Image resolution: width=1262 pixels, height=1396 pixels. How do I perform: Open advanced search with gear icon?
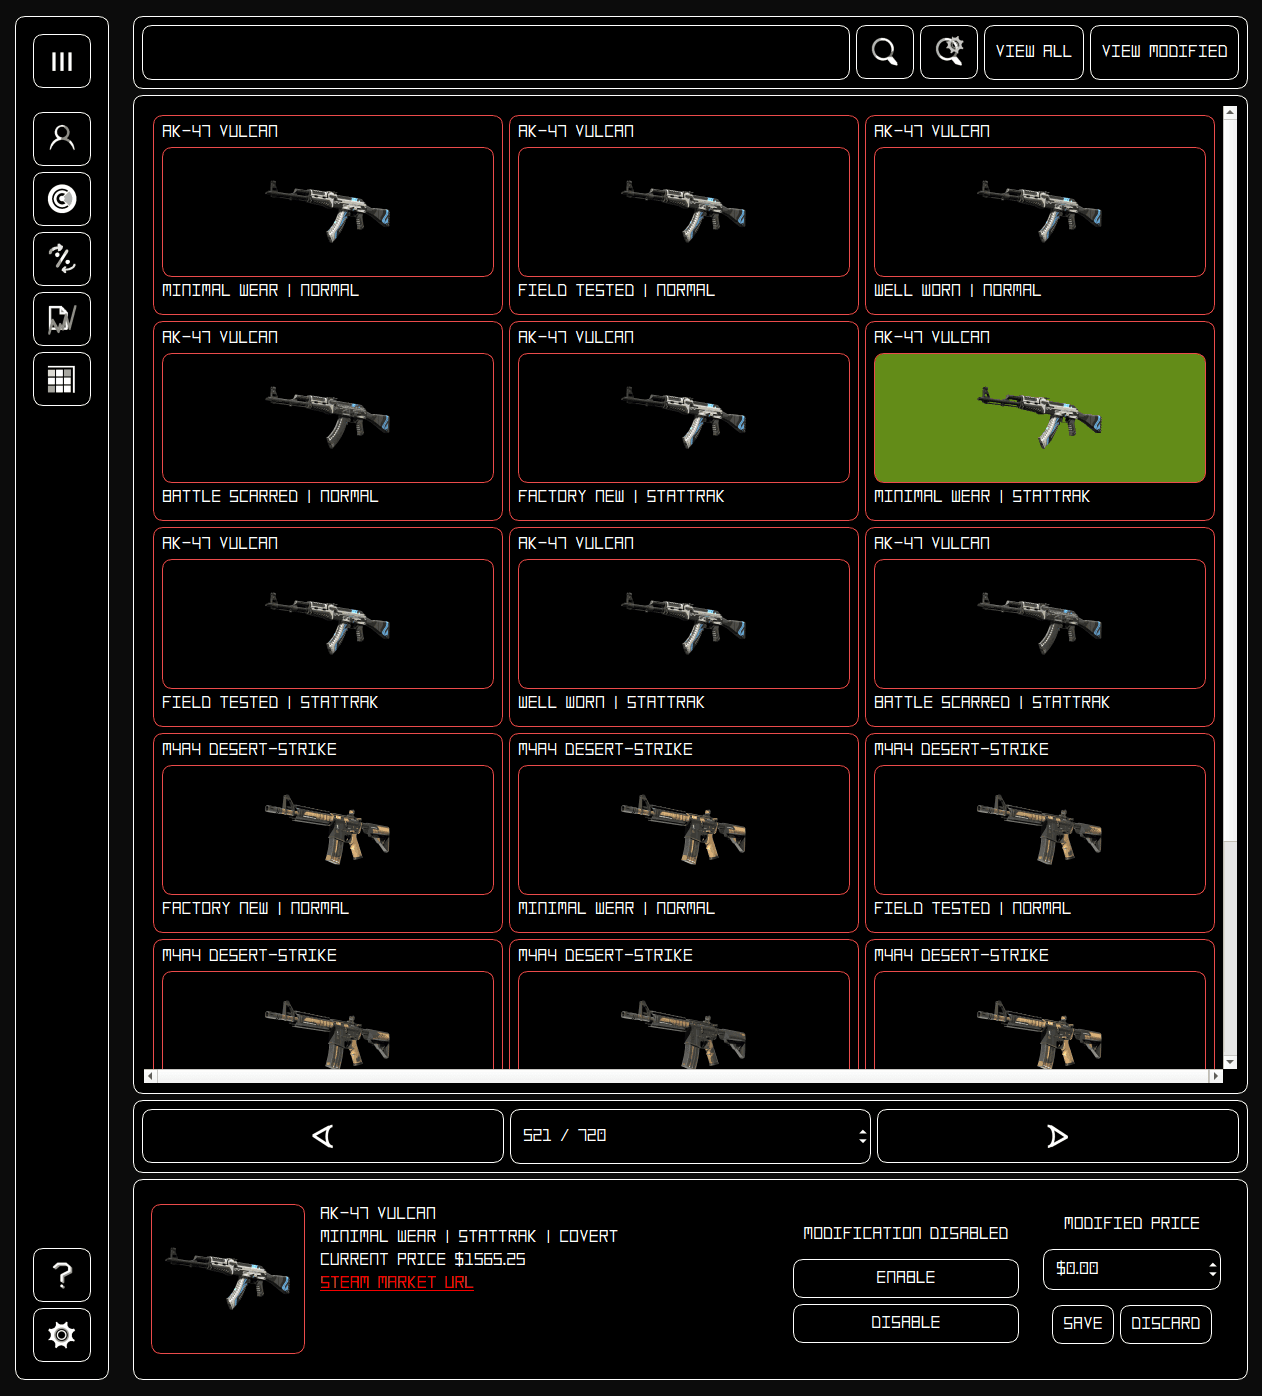click(948, 52)
